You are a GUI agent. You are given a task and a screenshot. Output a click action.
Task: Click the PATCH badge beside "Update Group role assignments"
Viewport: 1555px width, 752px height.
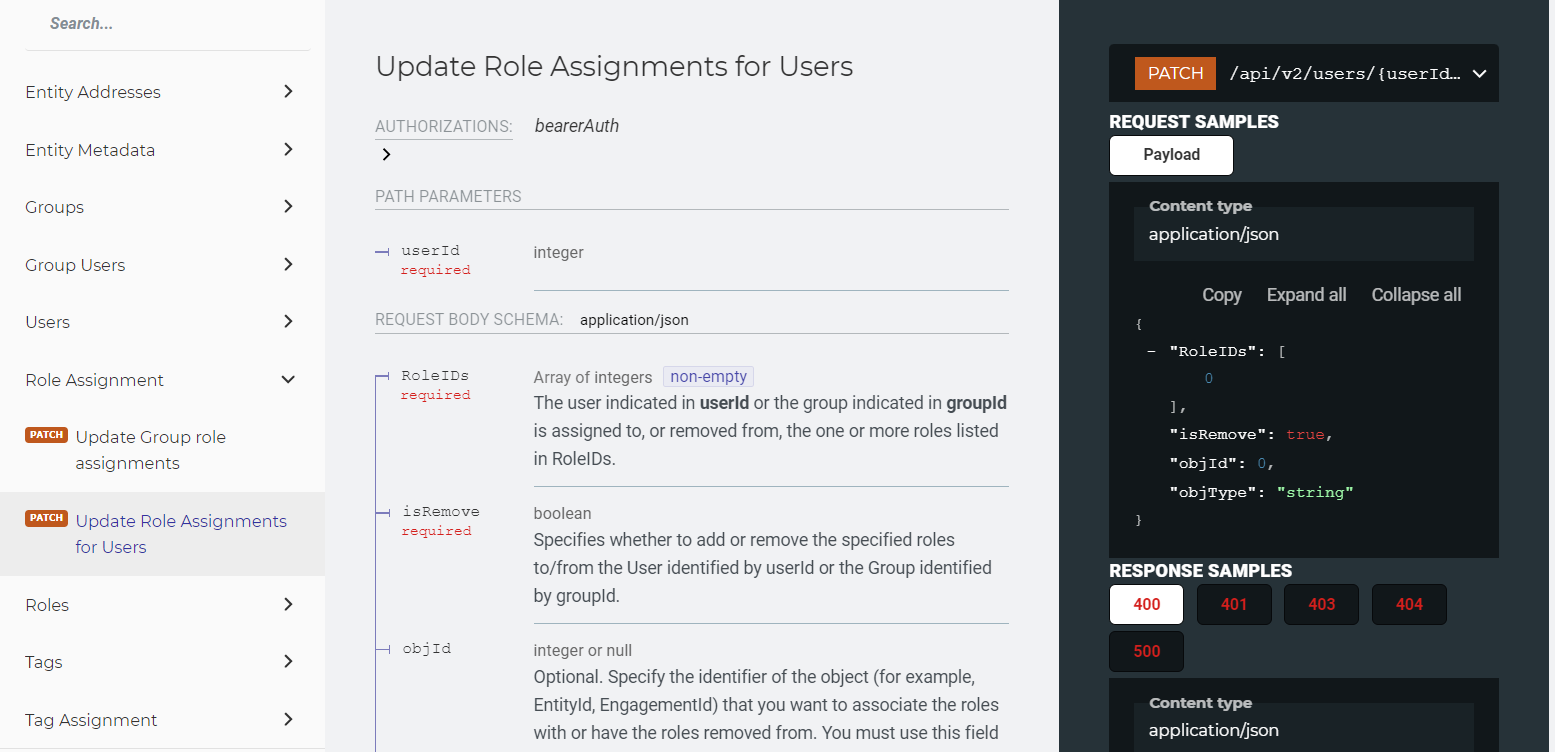46,434
